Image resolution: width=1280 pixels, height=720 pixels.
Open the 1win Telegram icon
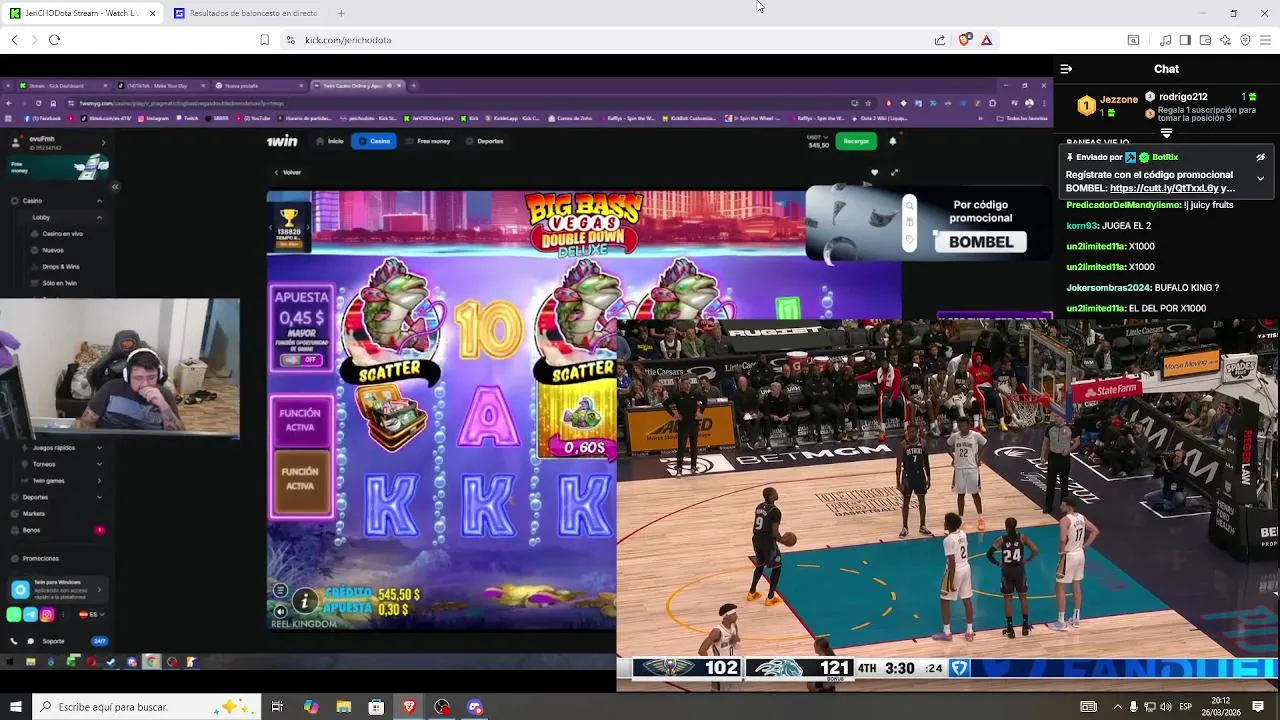click(x=30, y=615)
